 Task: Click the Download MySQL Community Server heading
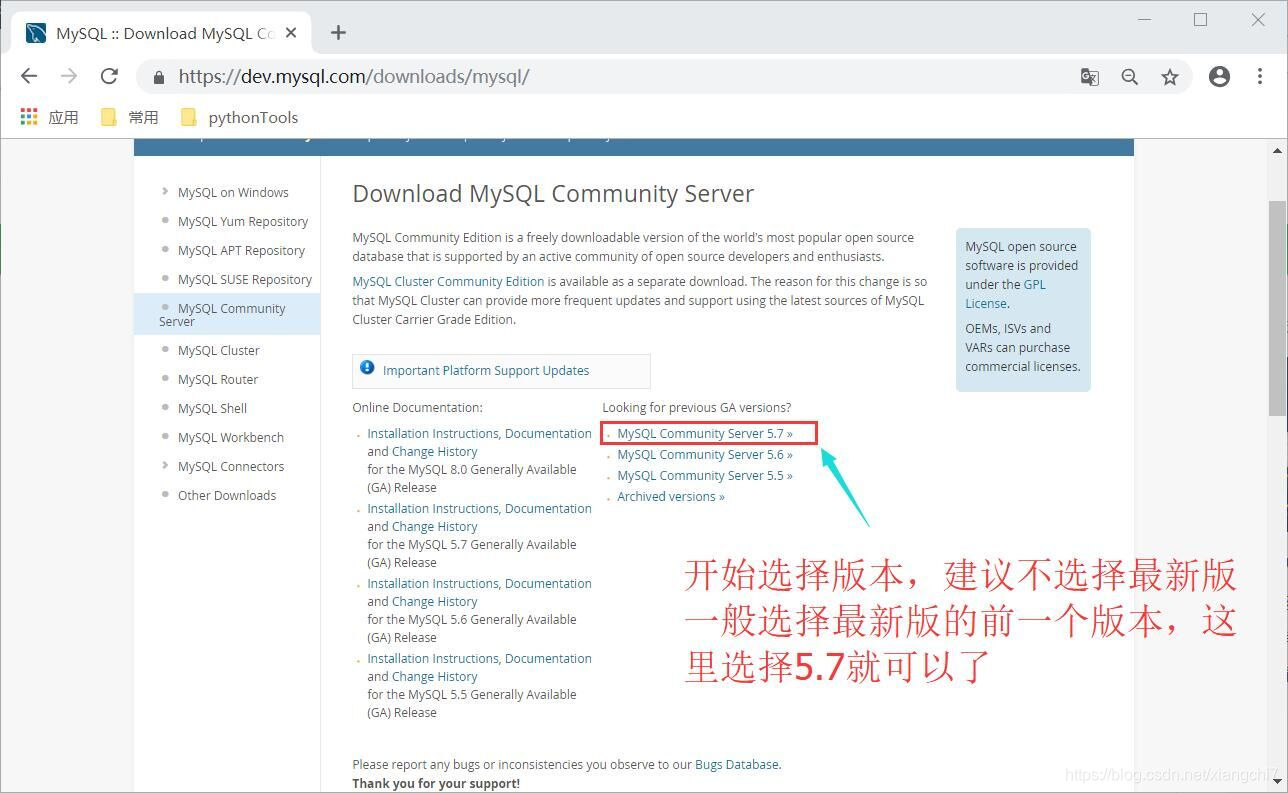coord(553,193)
